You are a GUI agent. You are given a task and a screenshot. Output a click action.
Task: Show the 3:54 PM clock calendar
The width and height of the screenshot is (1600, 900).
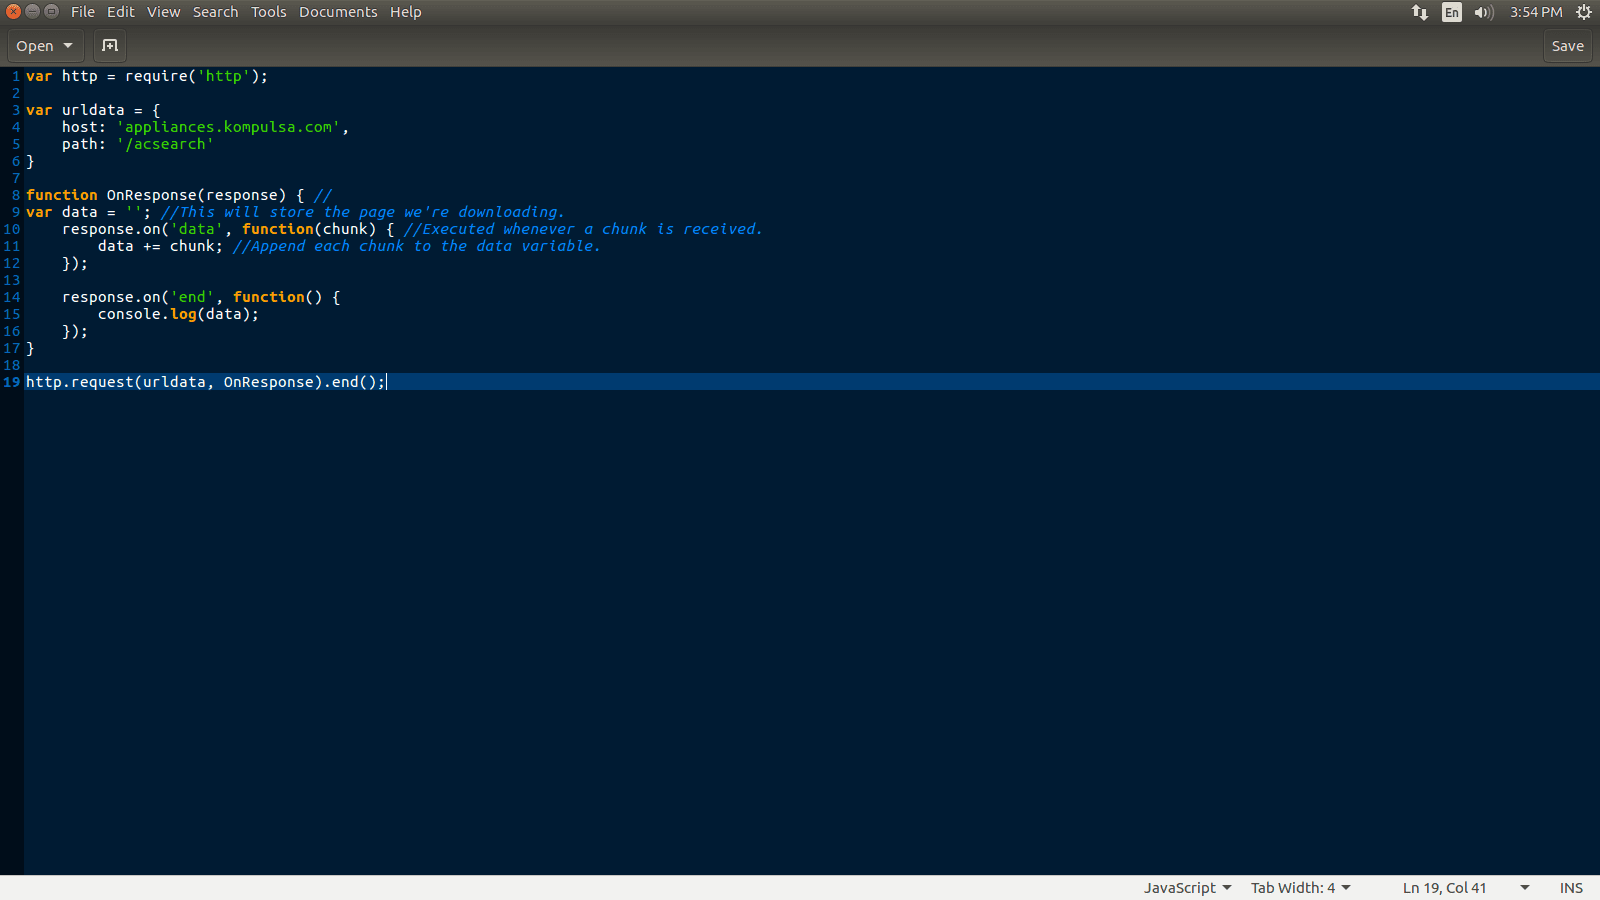click(1536, 12)
